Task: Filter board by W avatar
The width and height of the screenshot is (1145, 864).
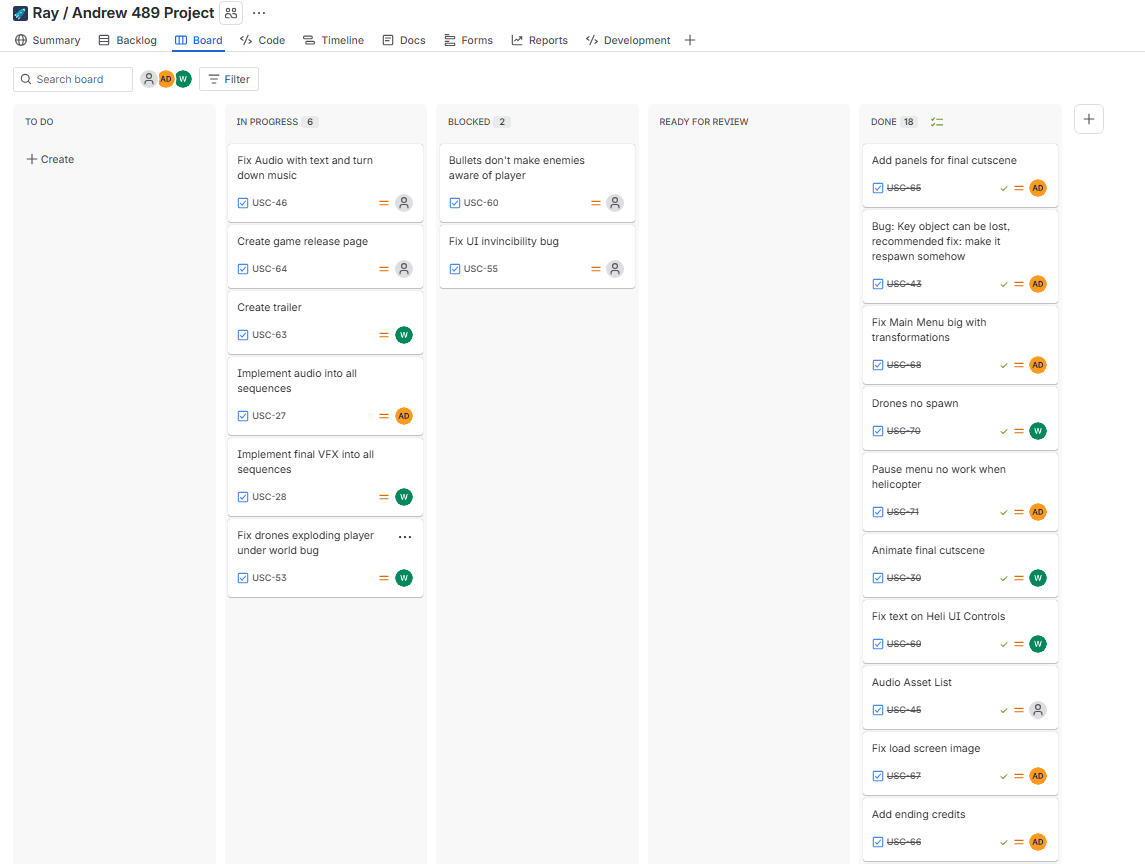Action: [183, 79]
